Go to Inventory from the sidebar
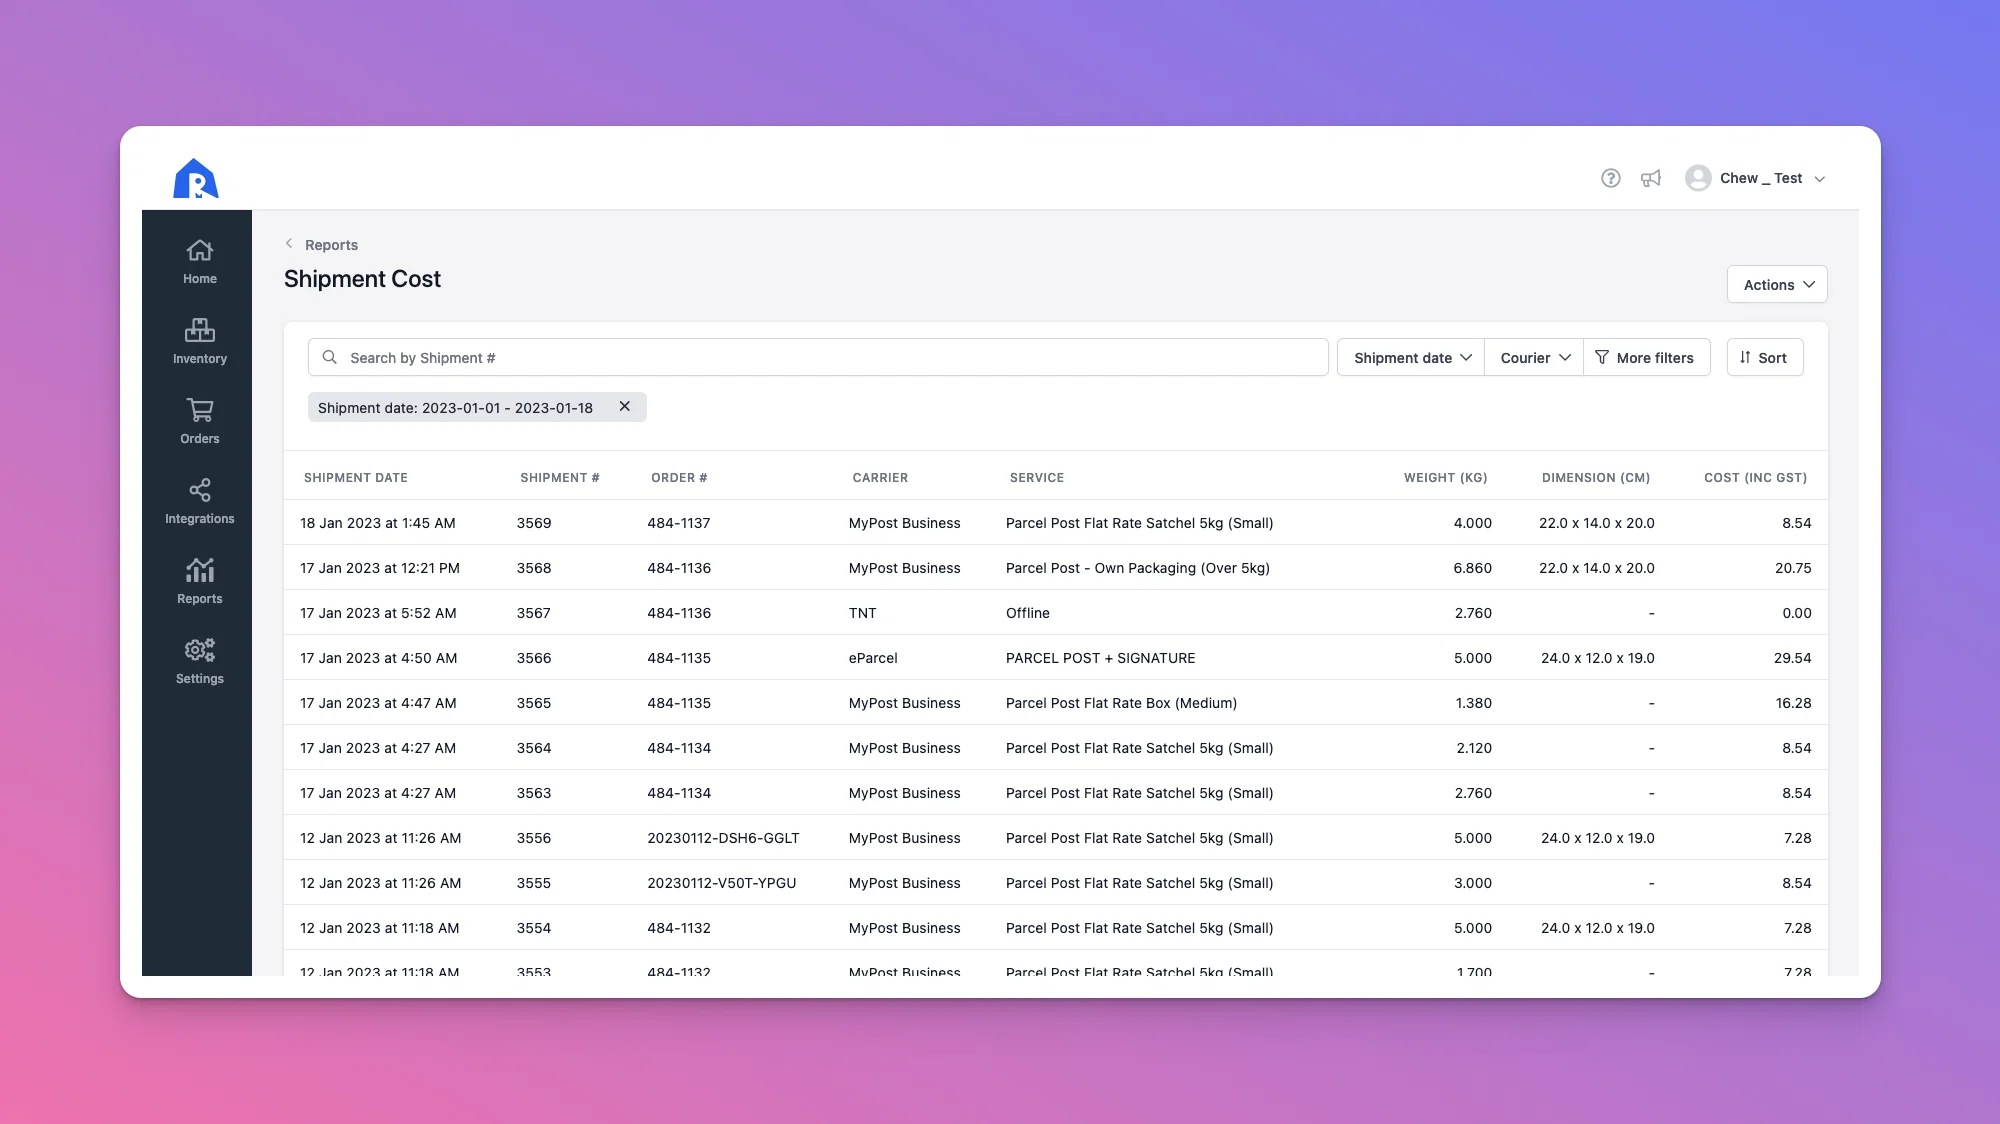Image resolution: width=2000 pixels, height=1124 pixels. pyautogui.click(x=199, y=342)
